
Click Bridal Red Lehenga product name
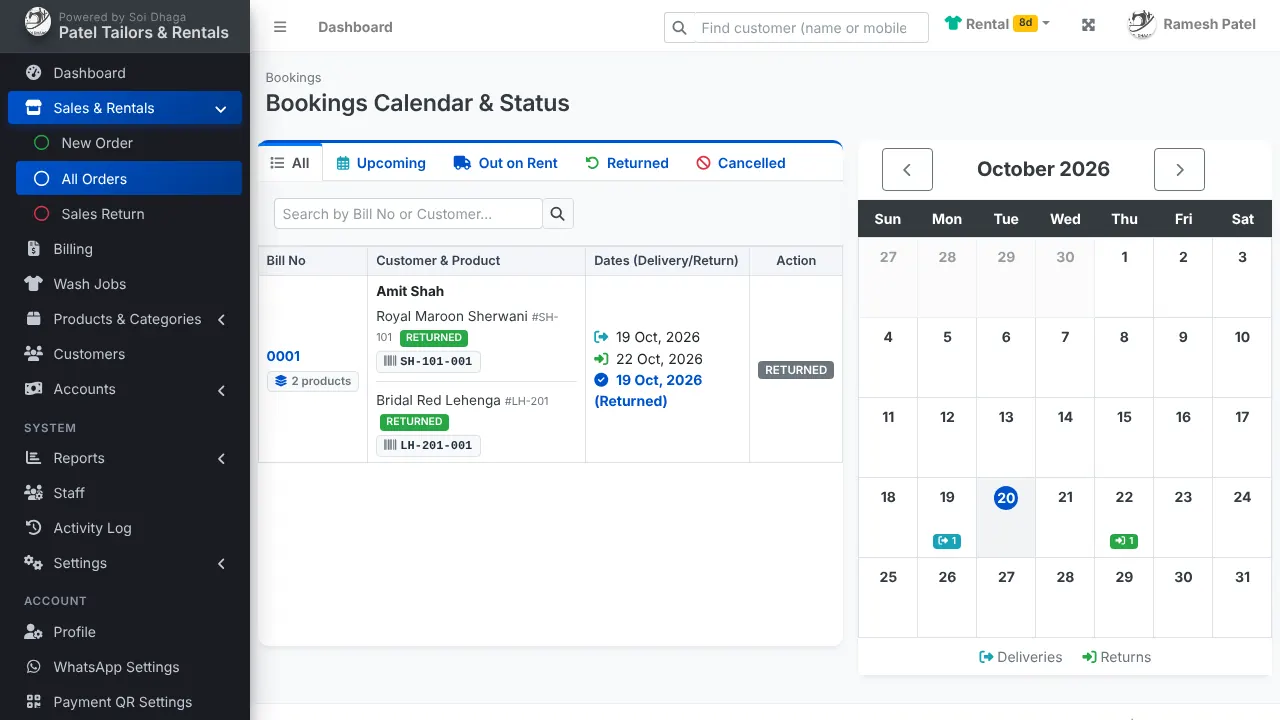(x=438, y=400)
